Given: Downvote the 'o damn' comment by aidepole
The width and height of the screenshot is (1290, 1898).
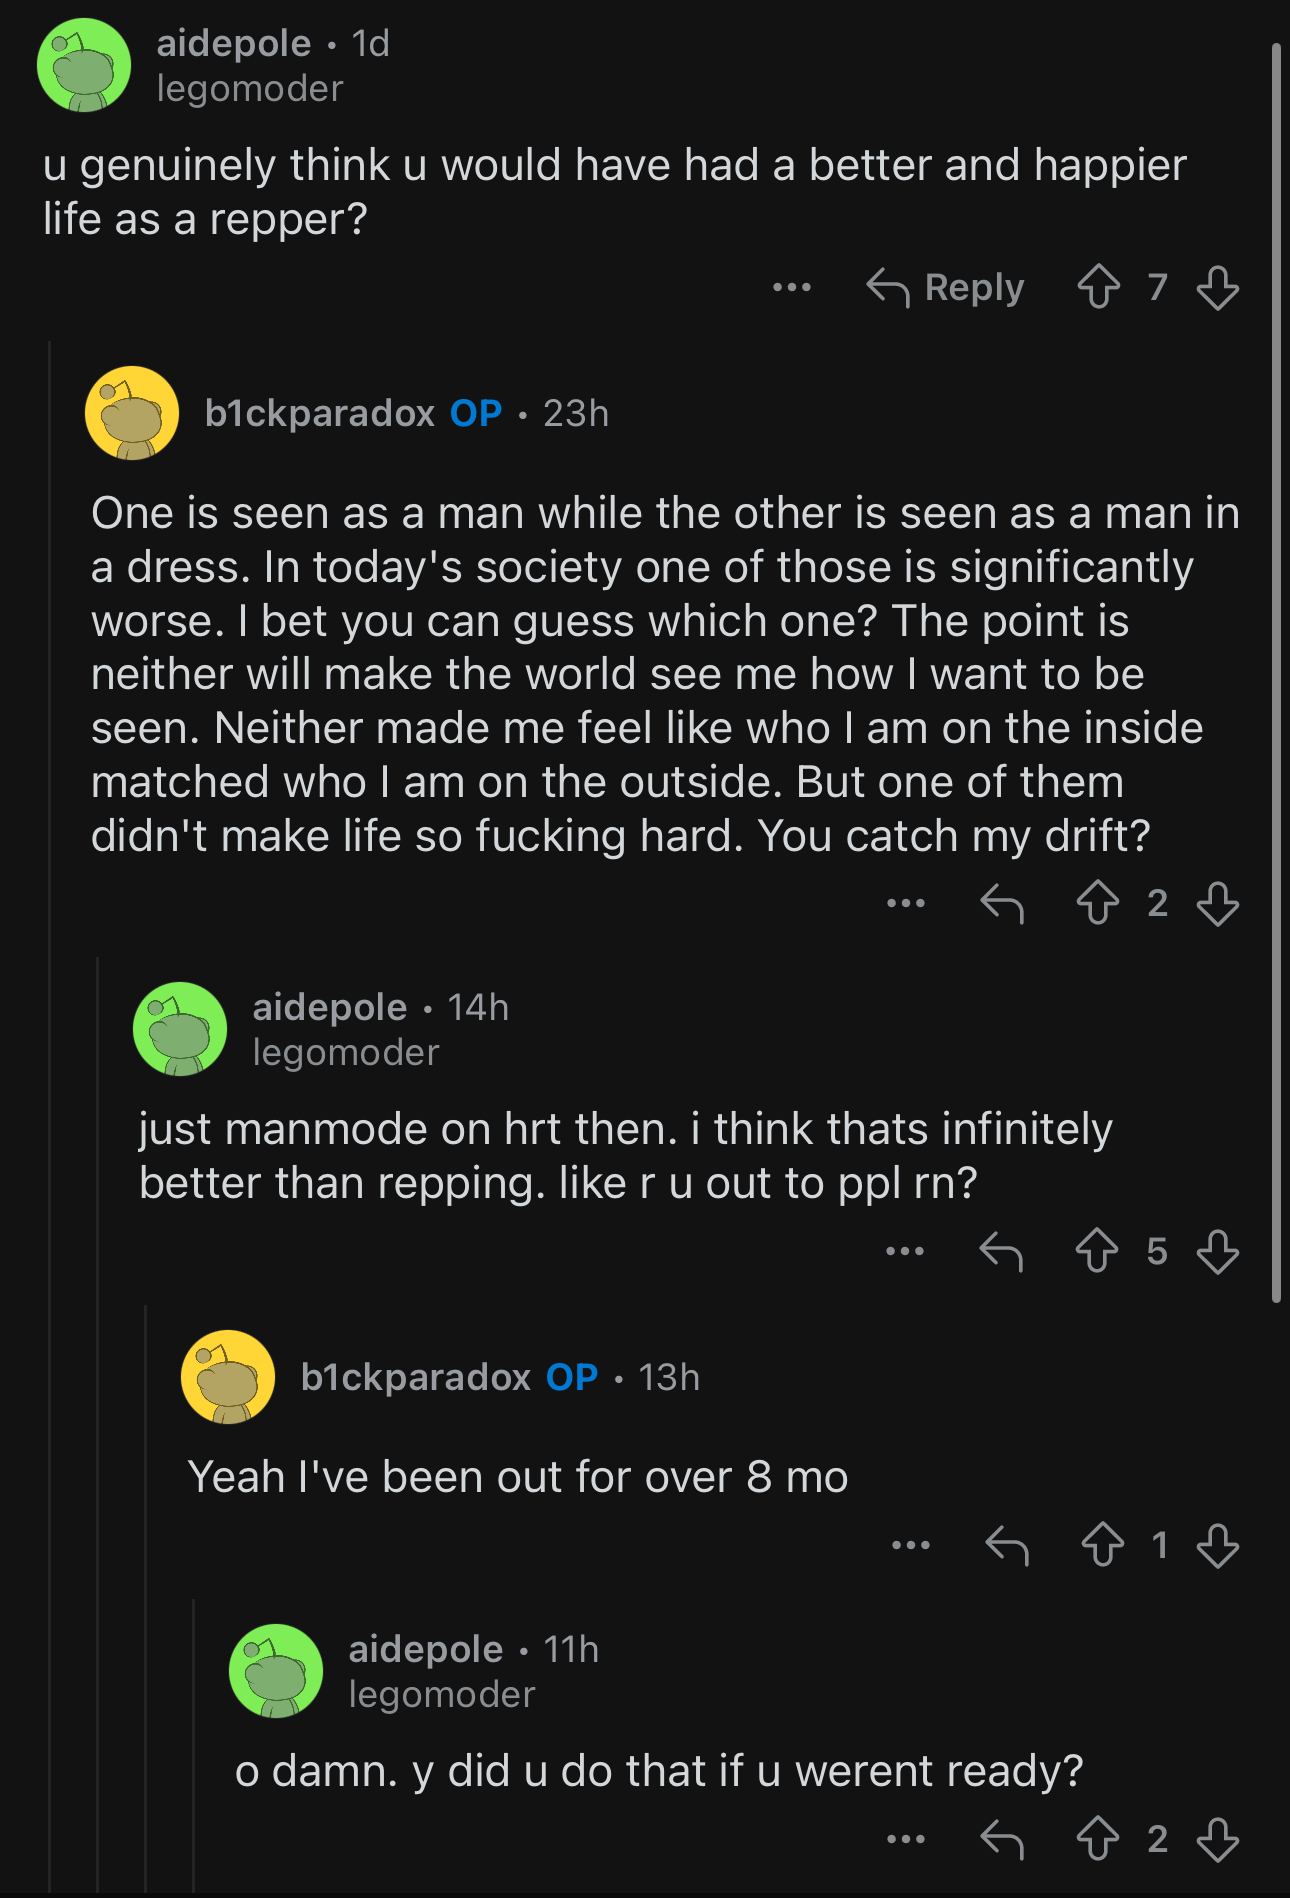Looking at the screenshot, I should 1217,1839.
